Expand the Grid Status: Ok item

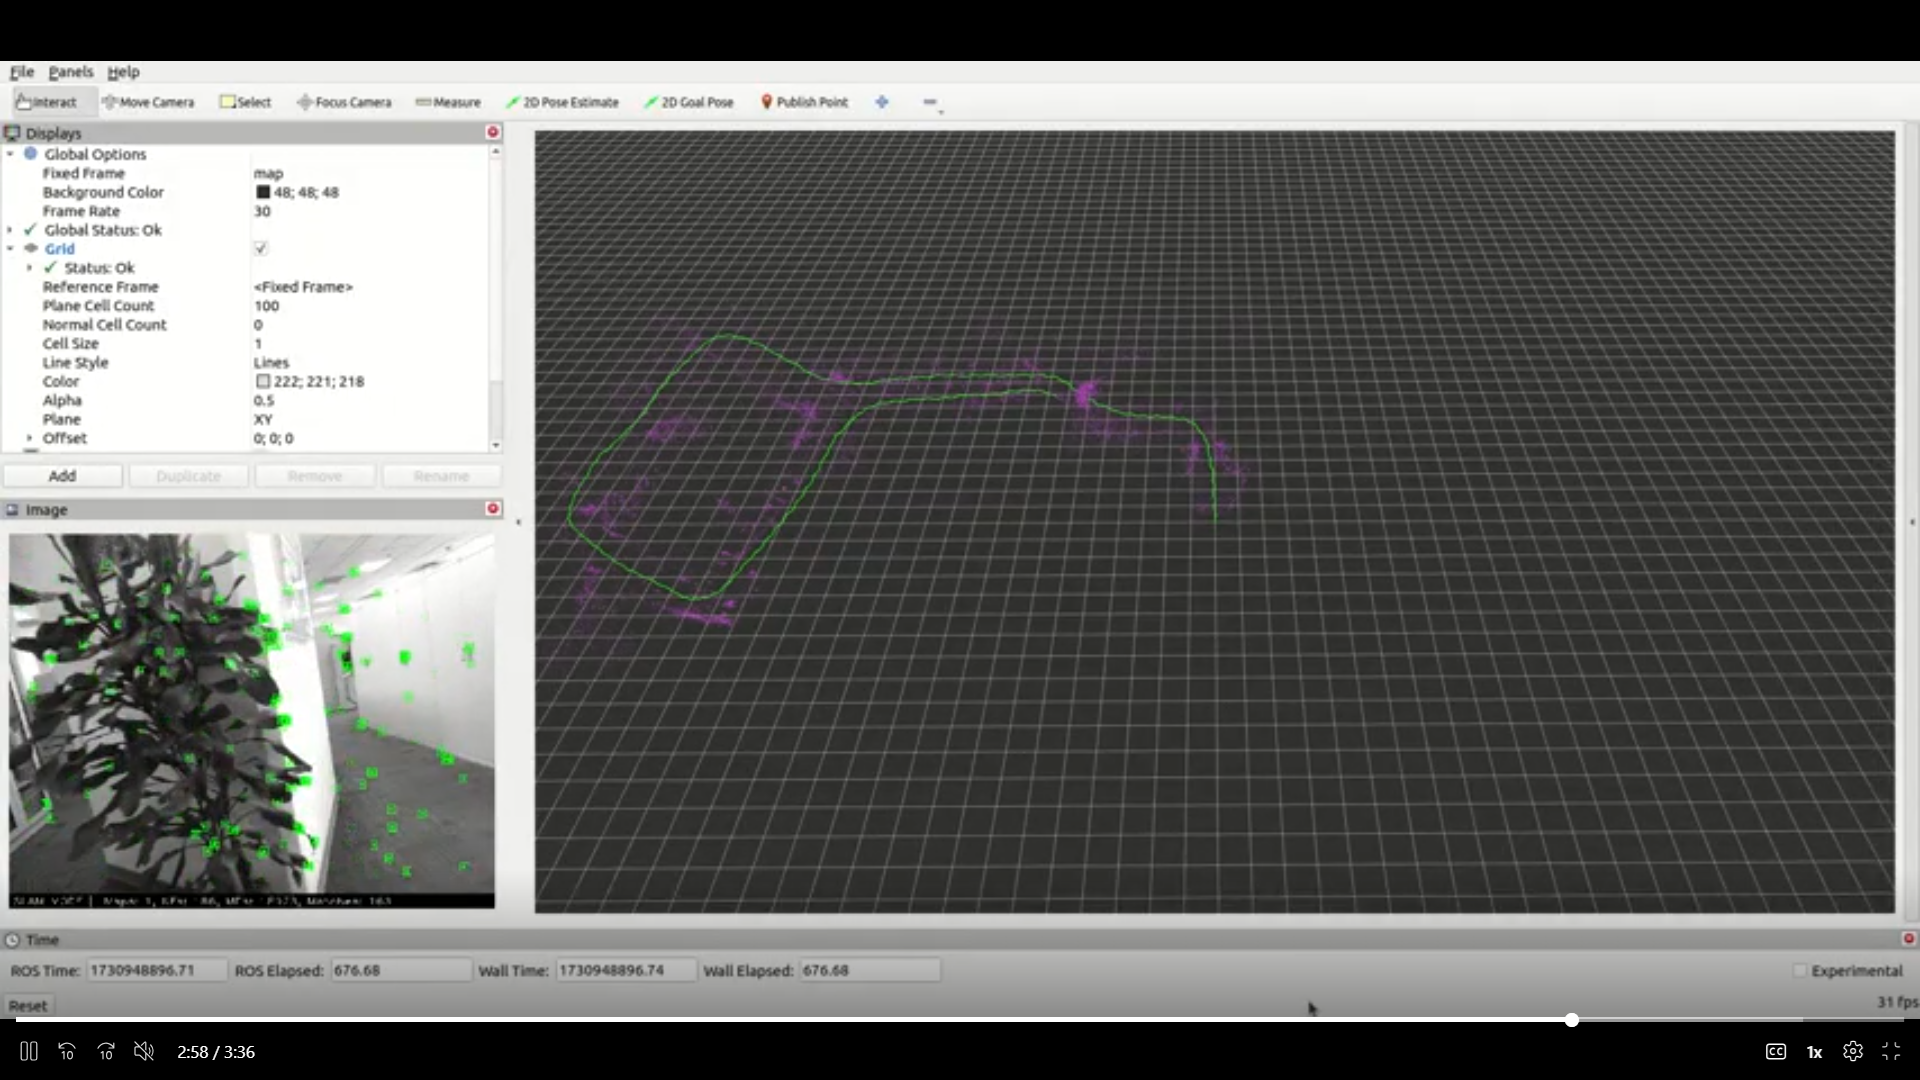(29, 268)
